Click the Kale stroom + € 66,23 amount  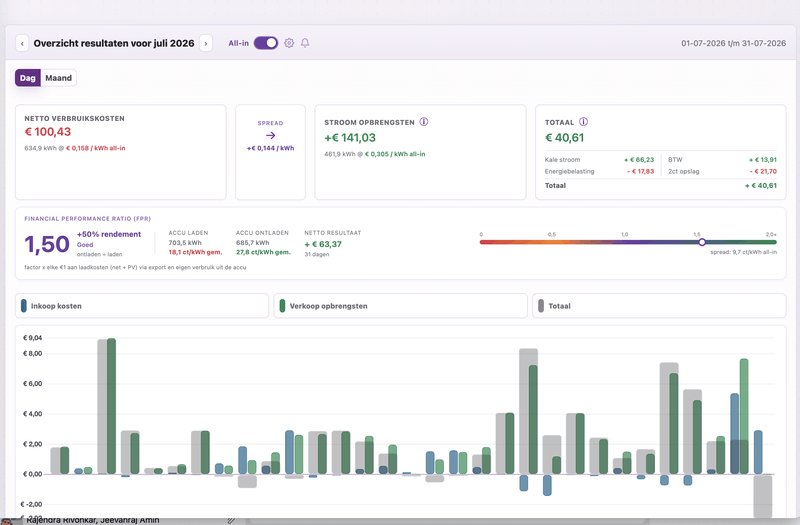639,160
